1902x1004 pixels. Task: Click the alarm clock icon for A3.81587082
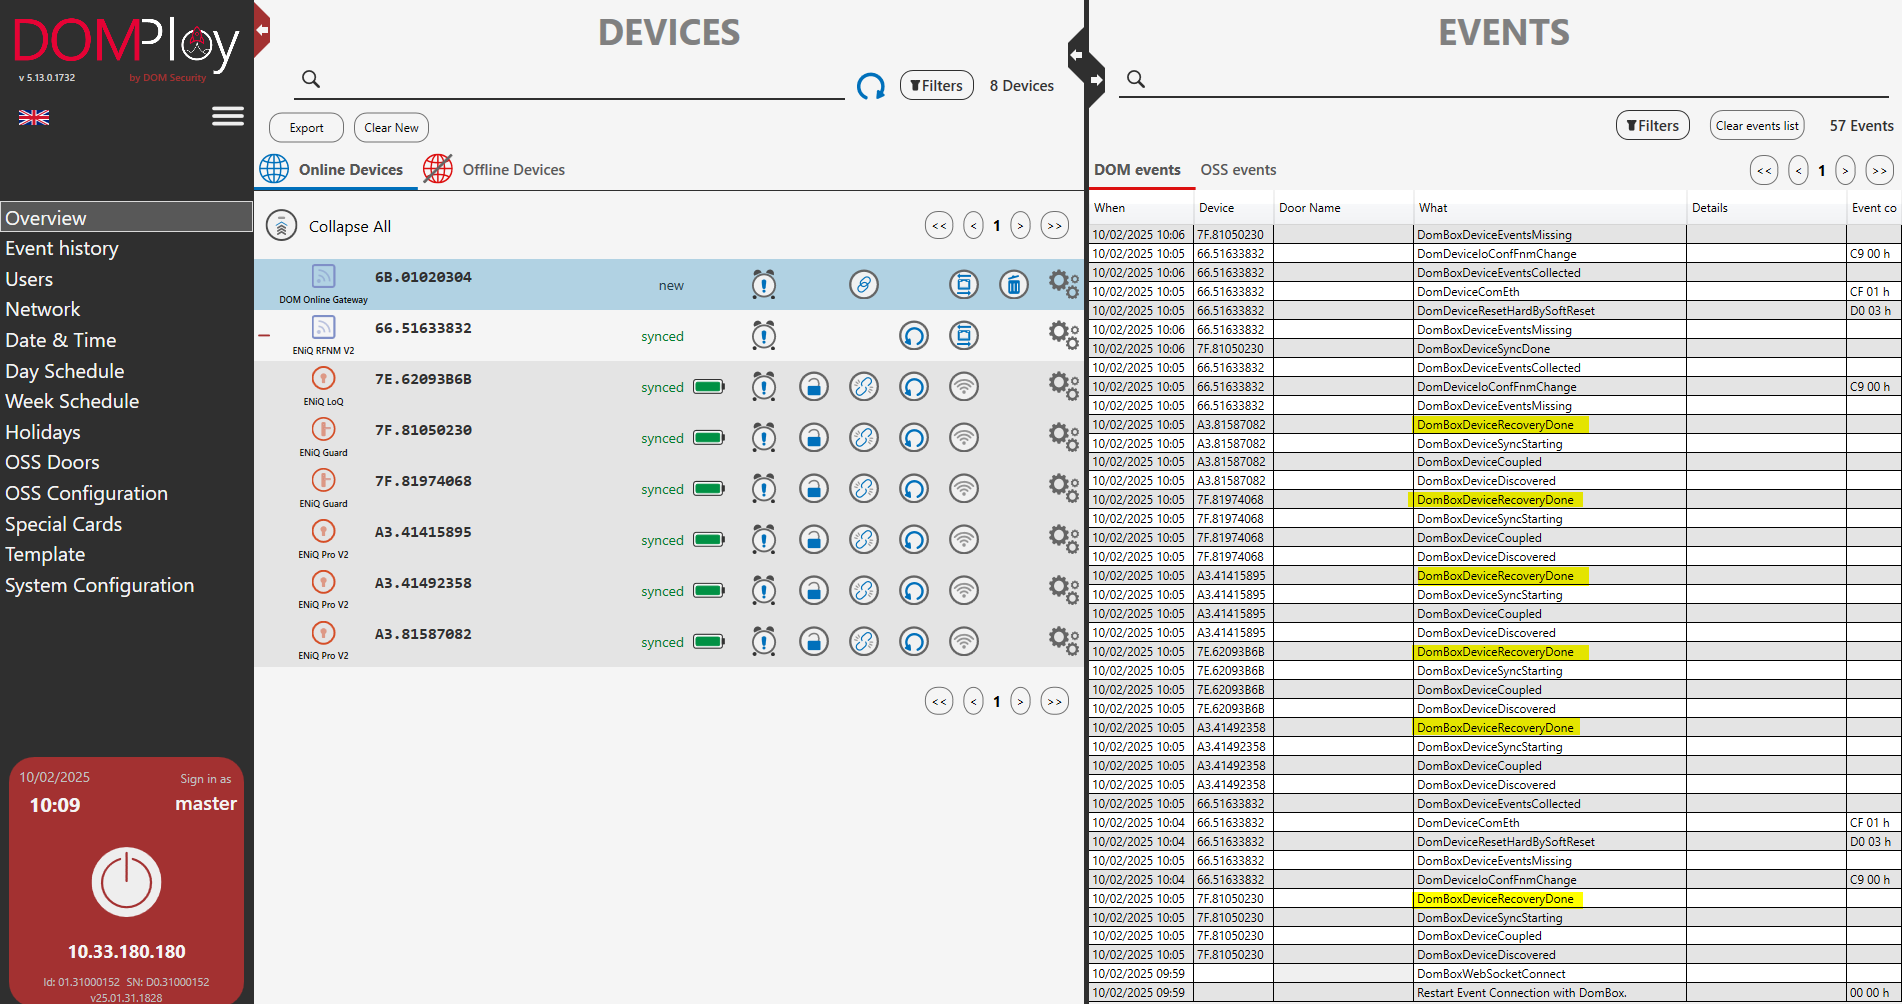[x=764, y=642]
